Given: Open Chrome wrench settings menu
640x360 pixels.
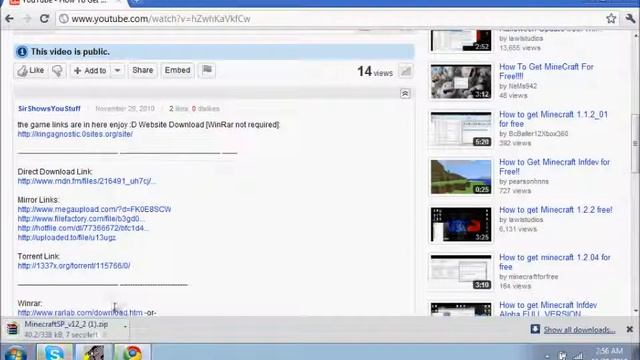Looking at the screenshot, I should [630, 18].
